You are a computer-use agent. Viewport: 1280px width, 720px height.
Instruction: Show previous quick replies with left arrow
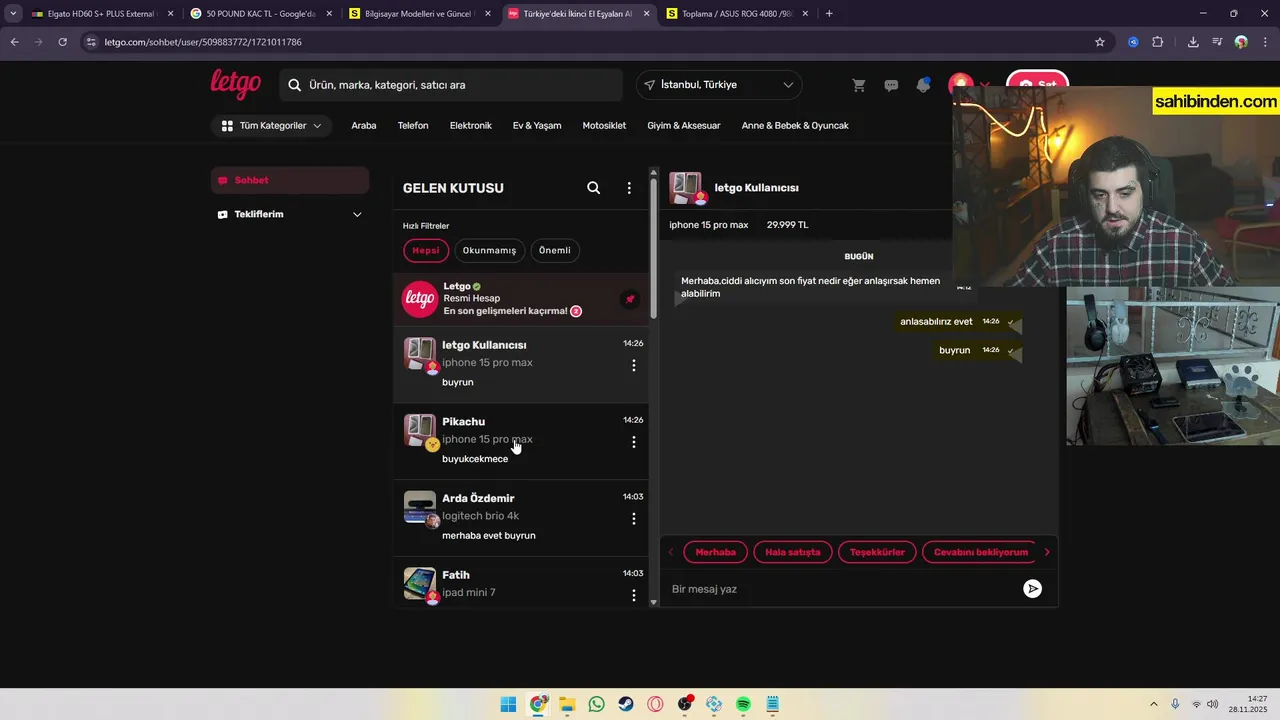671,552
